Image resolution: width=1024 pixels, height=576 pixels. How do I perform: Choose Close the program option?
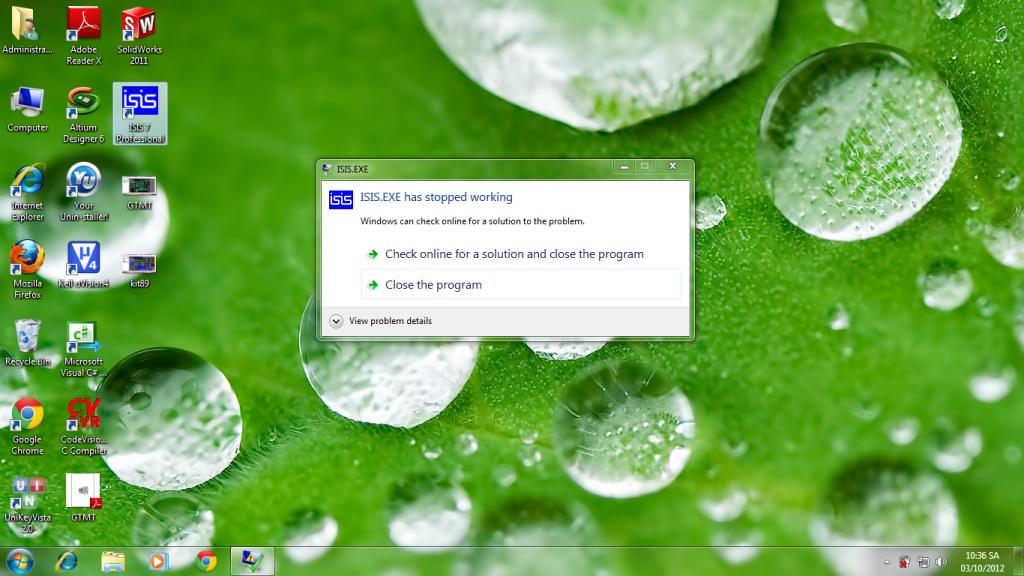pos(520,285)
